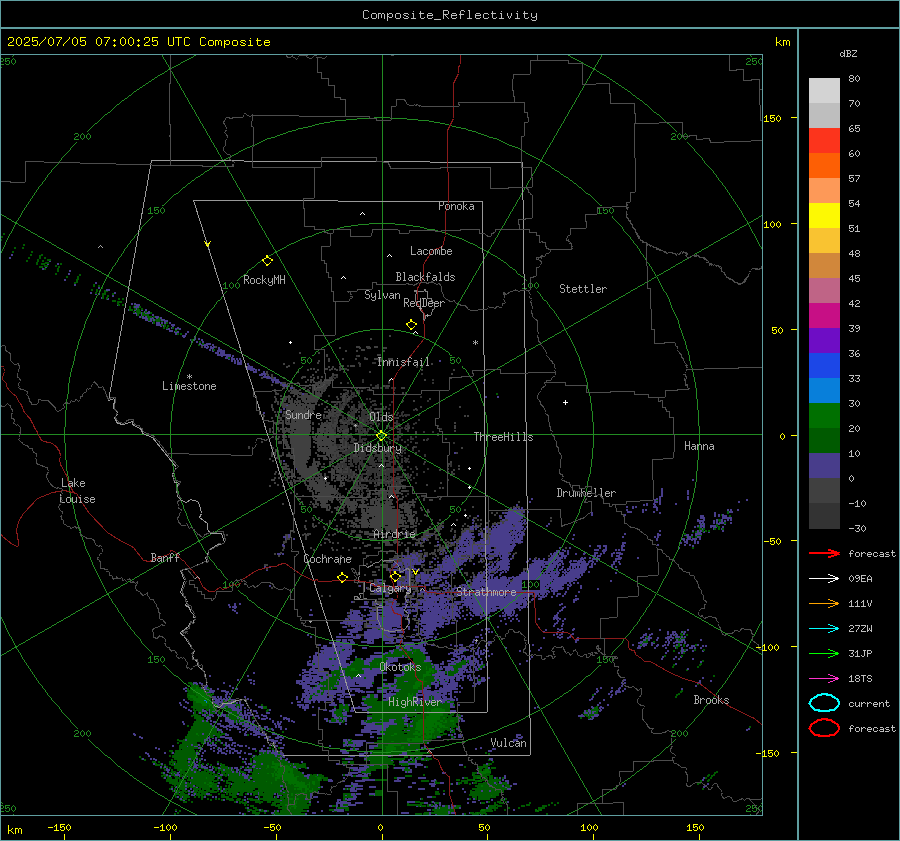Click the Innisfail town label
Viewport: 900px width, 841px height.
(x=403, y=362)
